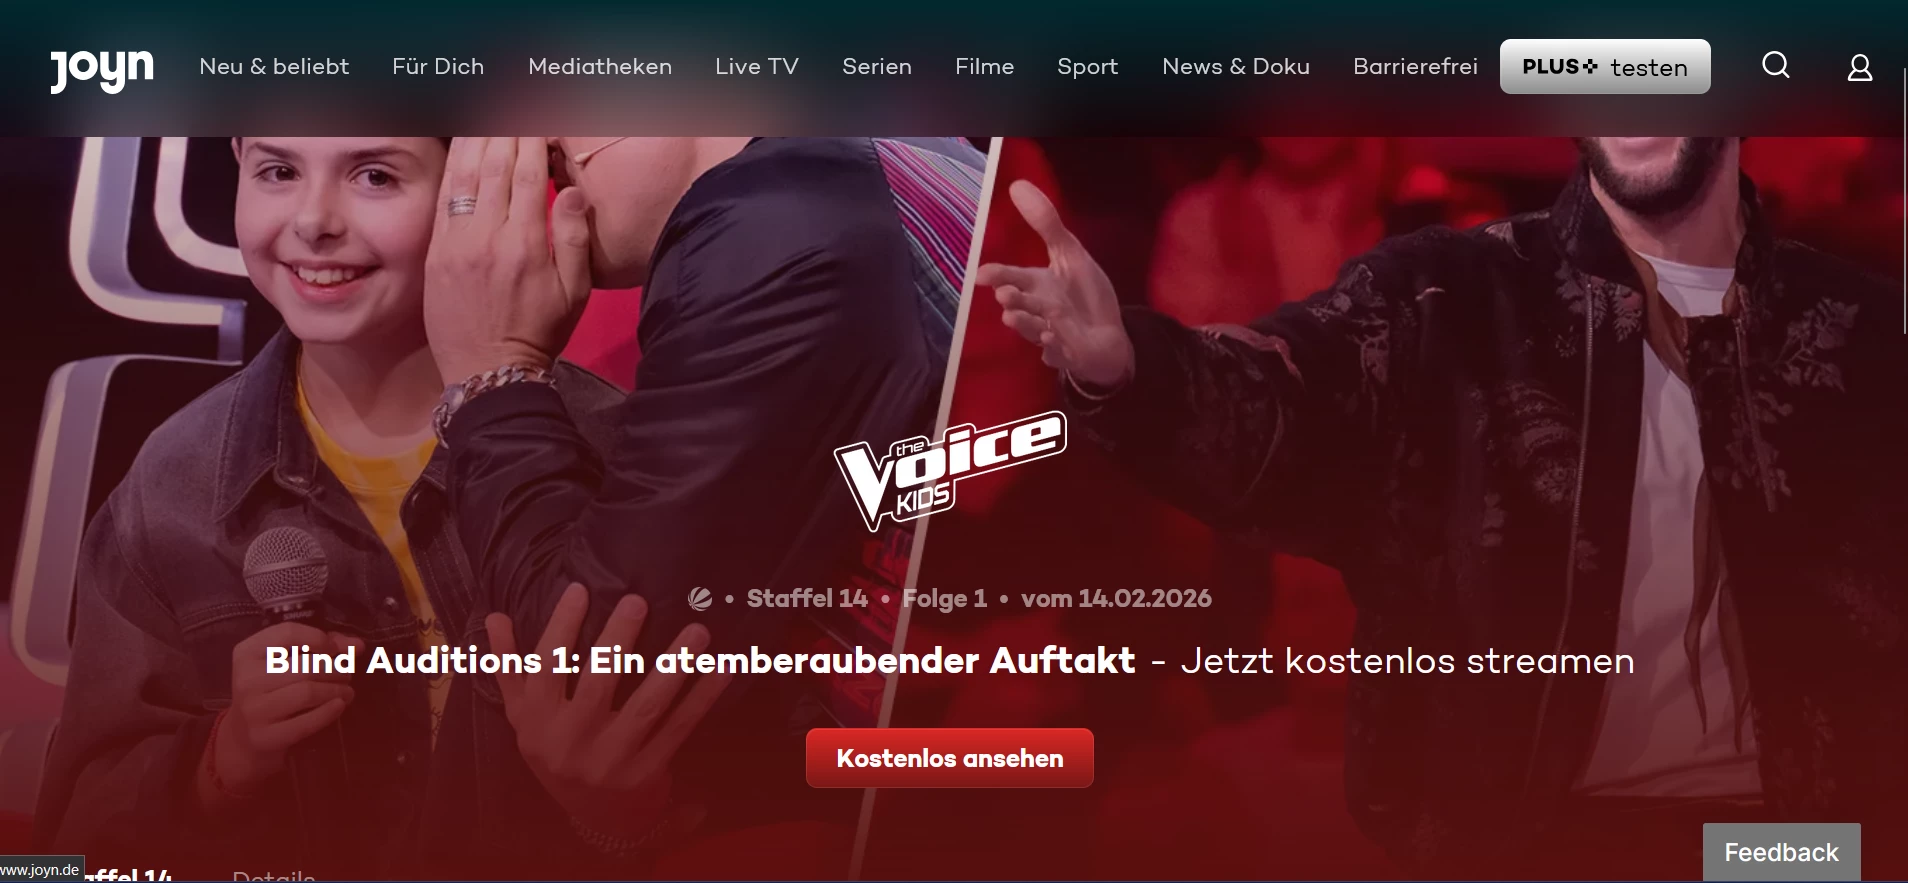The height and width of the screenshot is (883, 1908).
Task: Go to Für Dich section
Action: click(438, 66)
